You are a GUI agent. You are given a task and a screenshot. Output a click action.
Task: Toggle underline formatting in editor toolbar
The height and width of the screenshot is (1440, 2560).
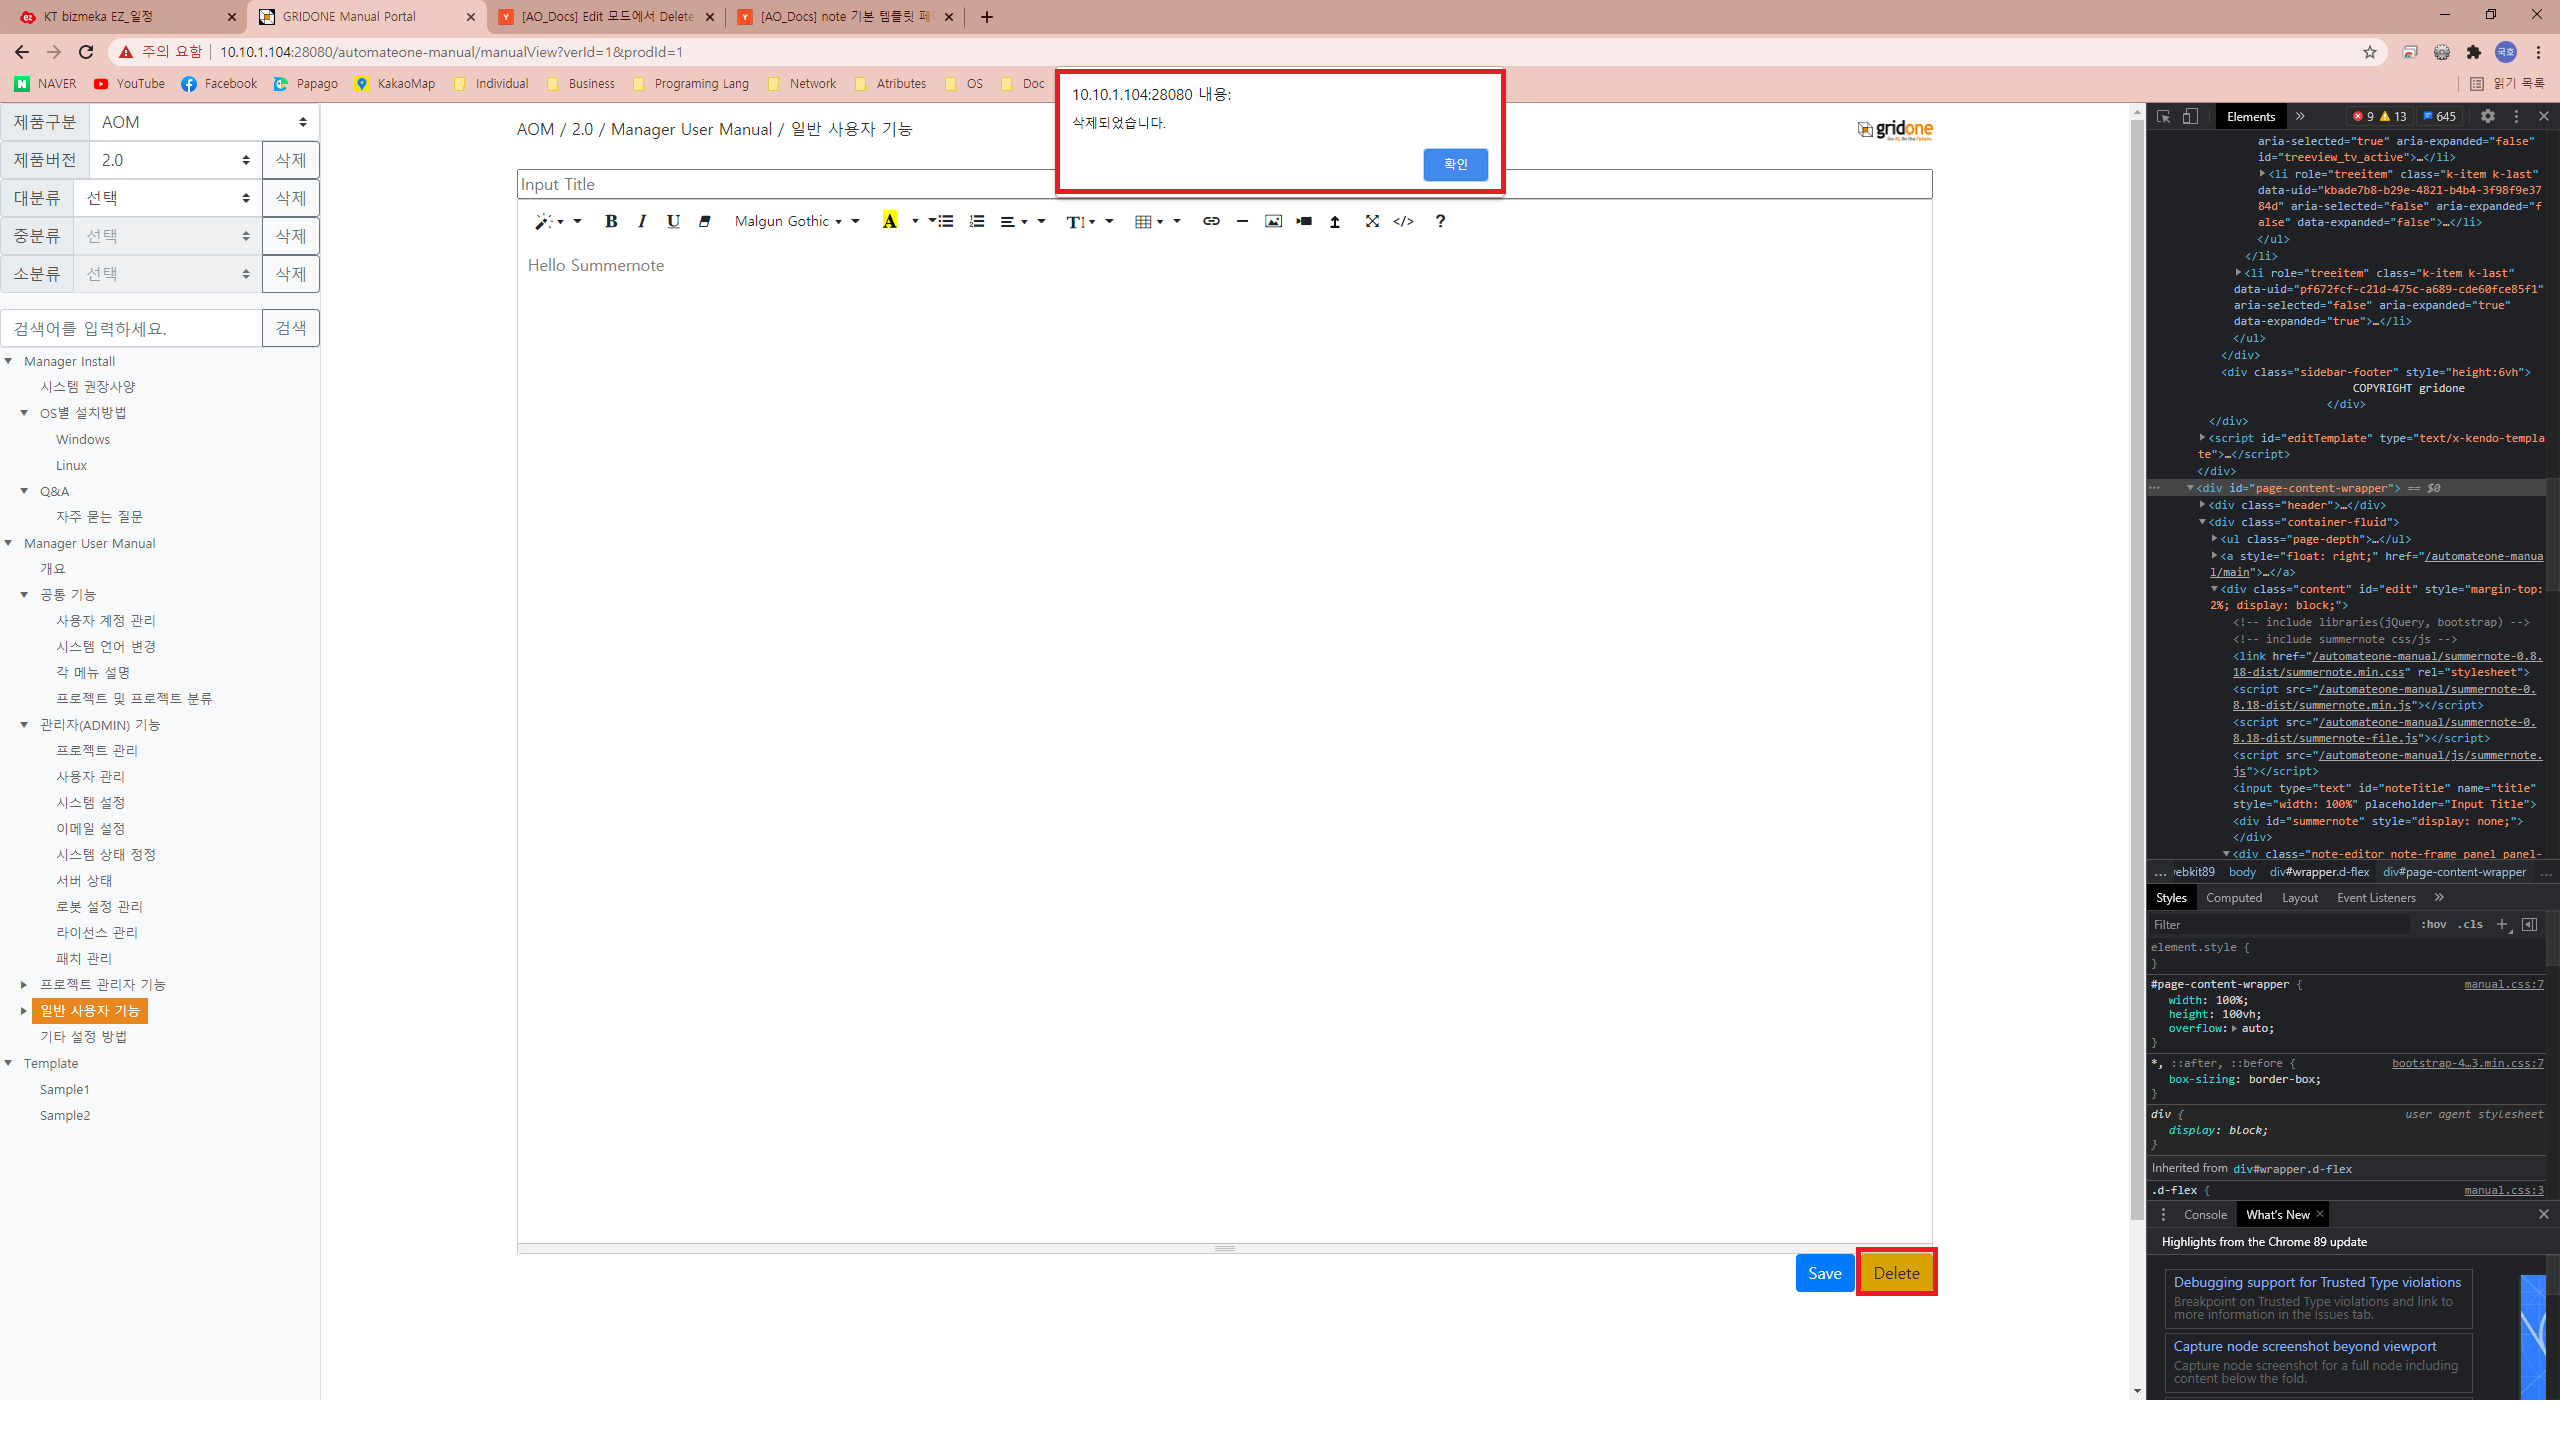[673, 221]
